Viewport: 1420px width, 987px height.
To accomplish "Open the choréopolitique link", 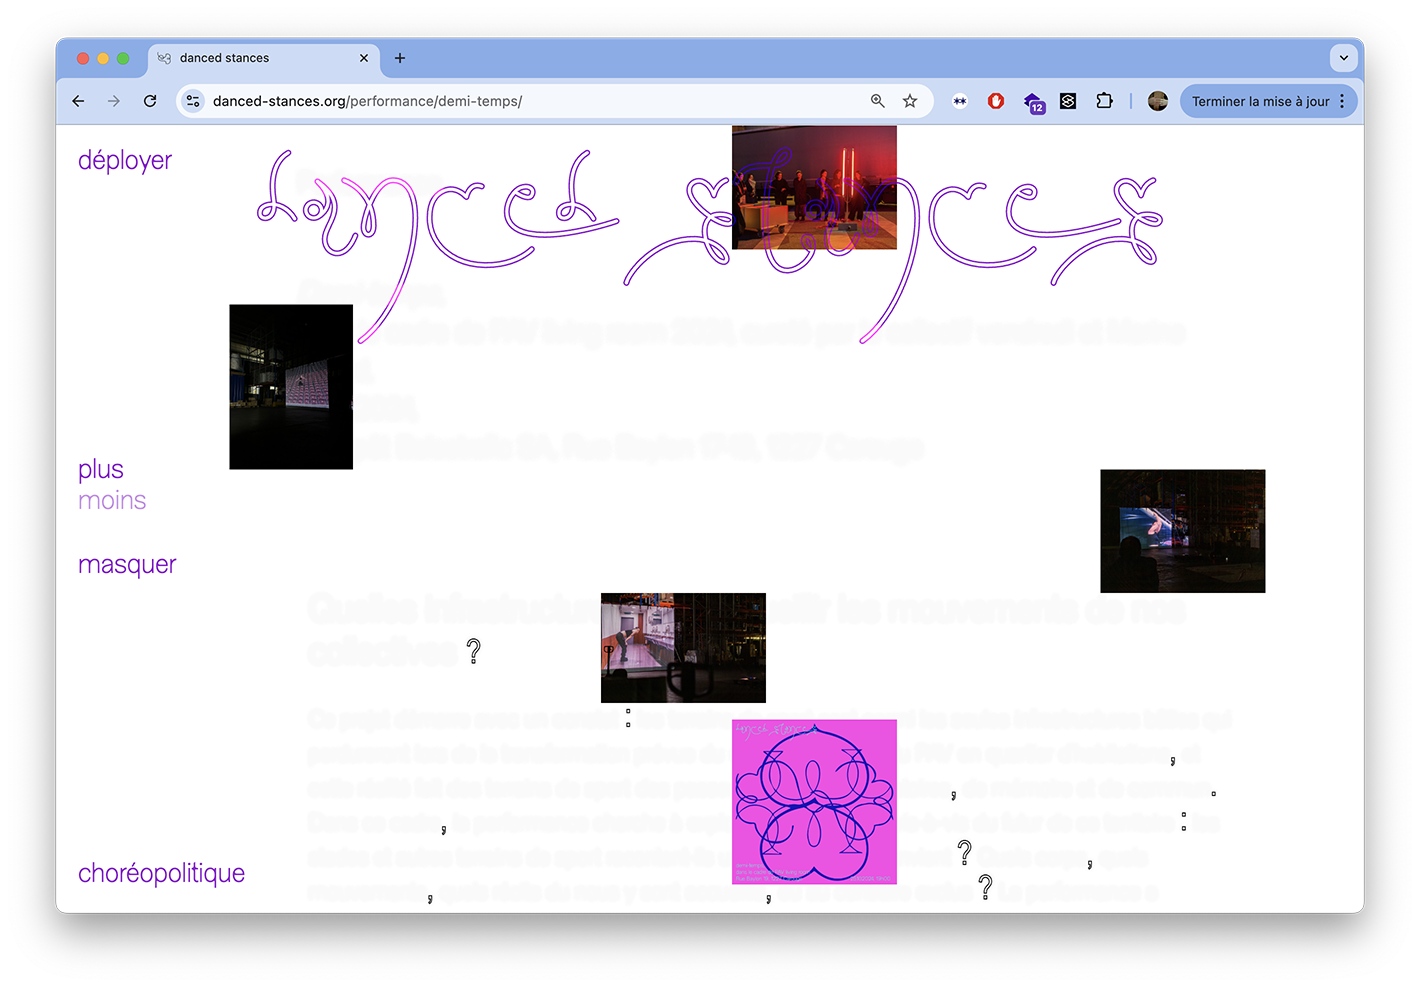I will click(161, 873).
